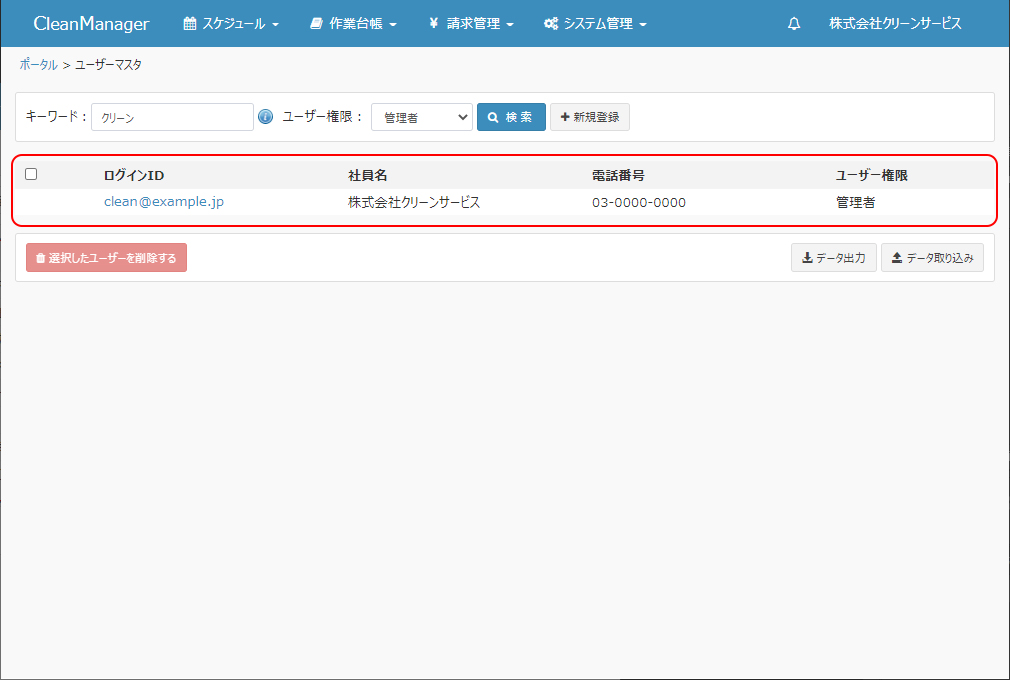Viewport: 1010px width, 680px height.
Task: Click the notification bell icon
Action: click(794, 24)
